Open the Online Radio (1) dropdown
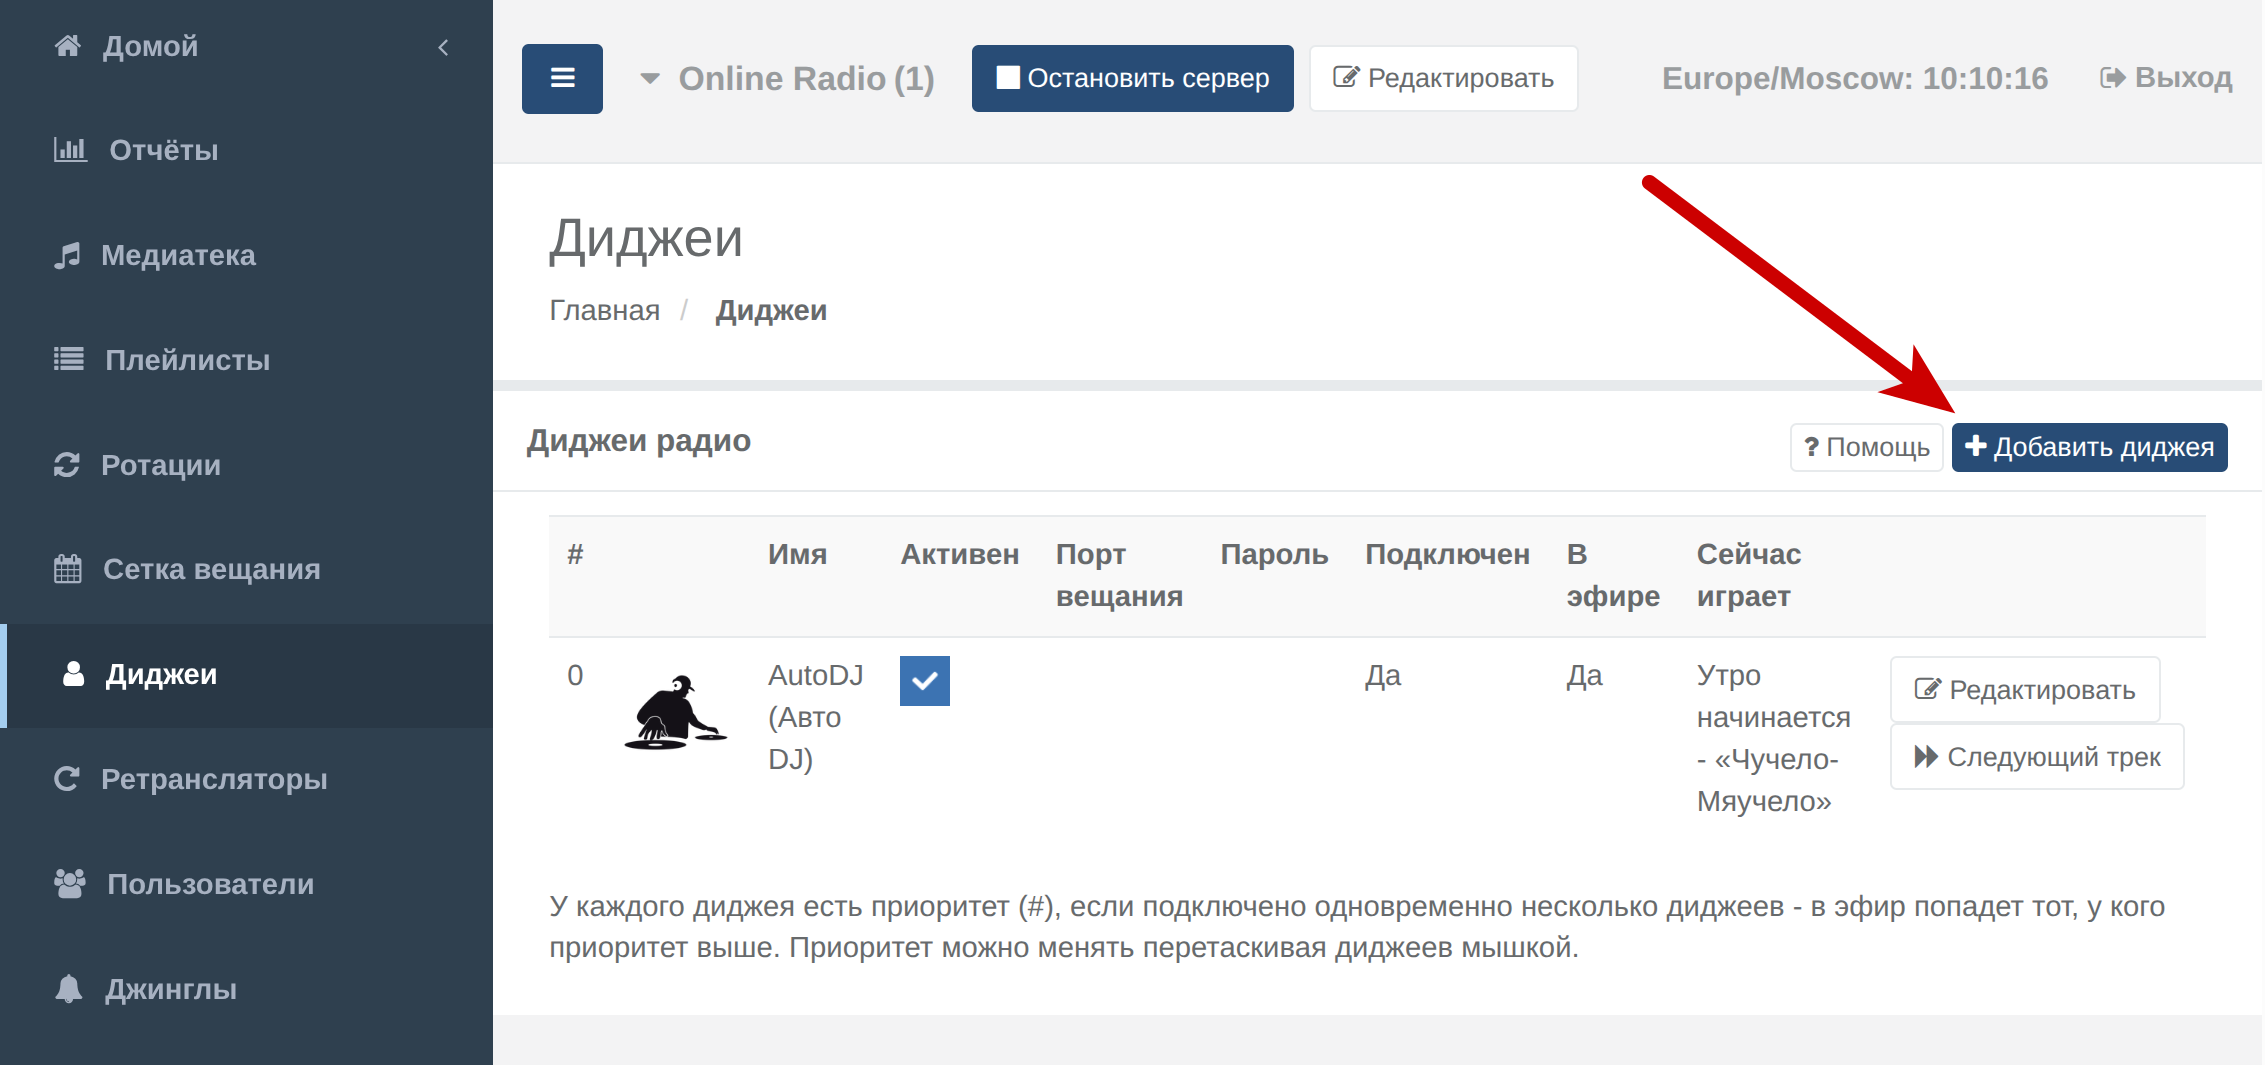This screenshot has width=2265, height=1065. pos(788,79)
